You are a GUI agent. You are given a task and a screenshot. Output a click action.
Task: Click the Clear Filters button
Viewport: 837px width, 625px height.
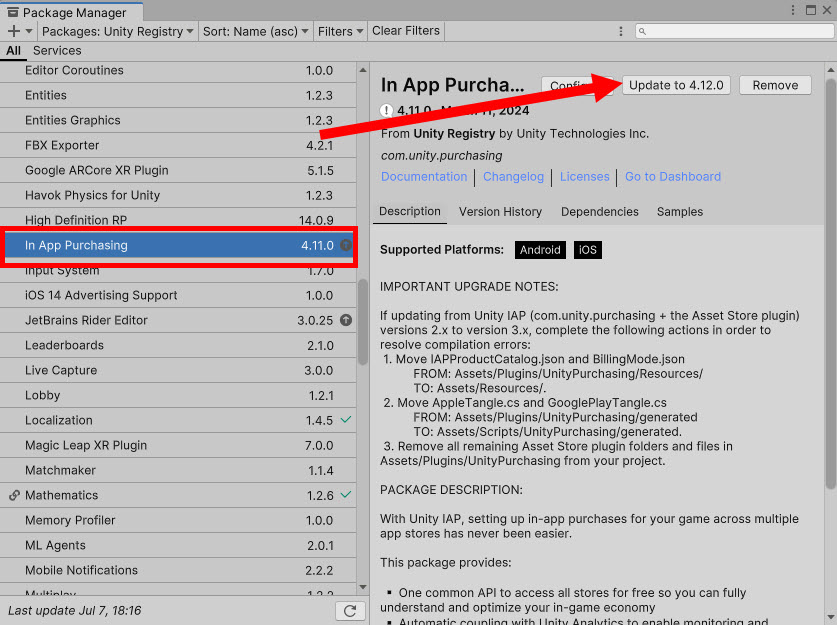coord(406,31)
